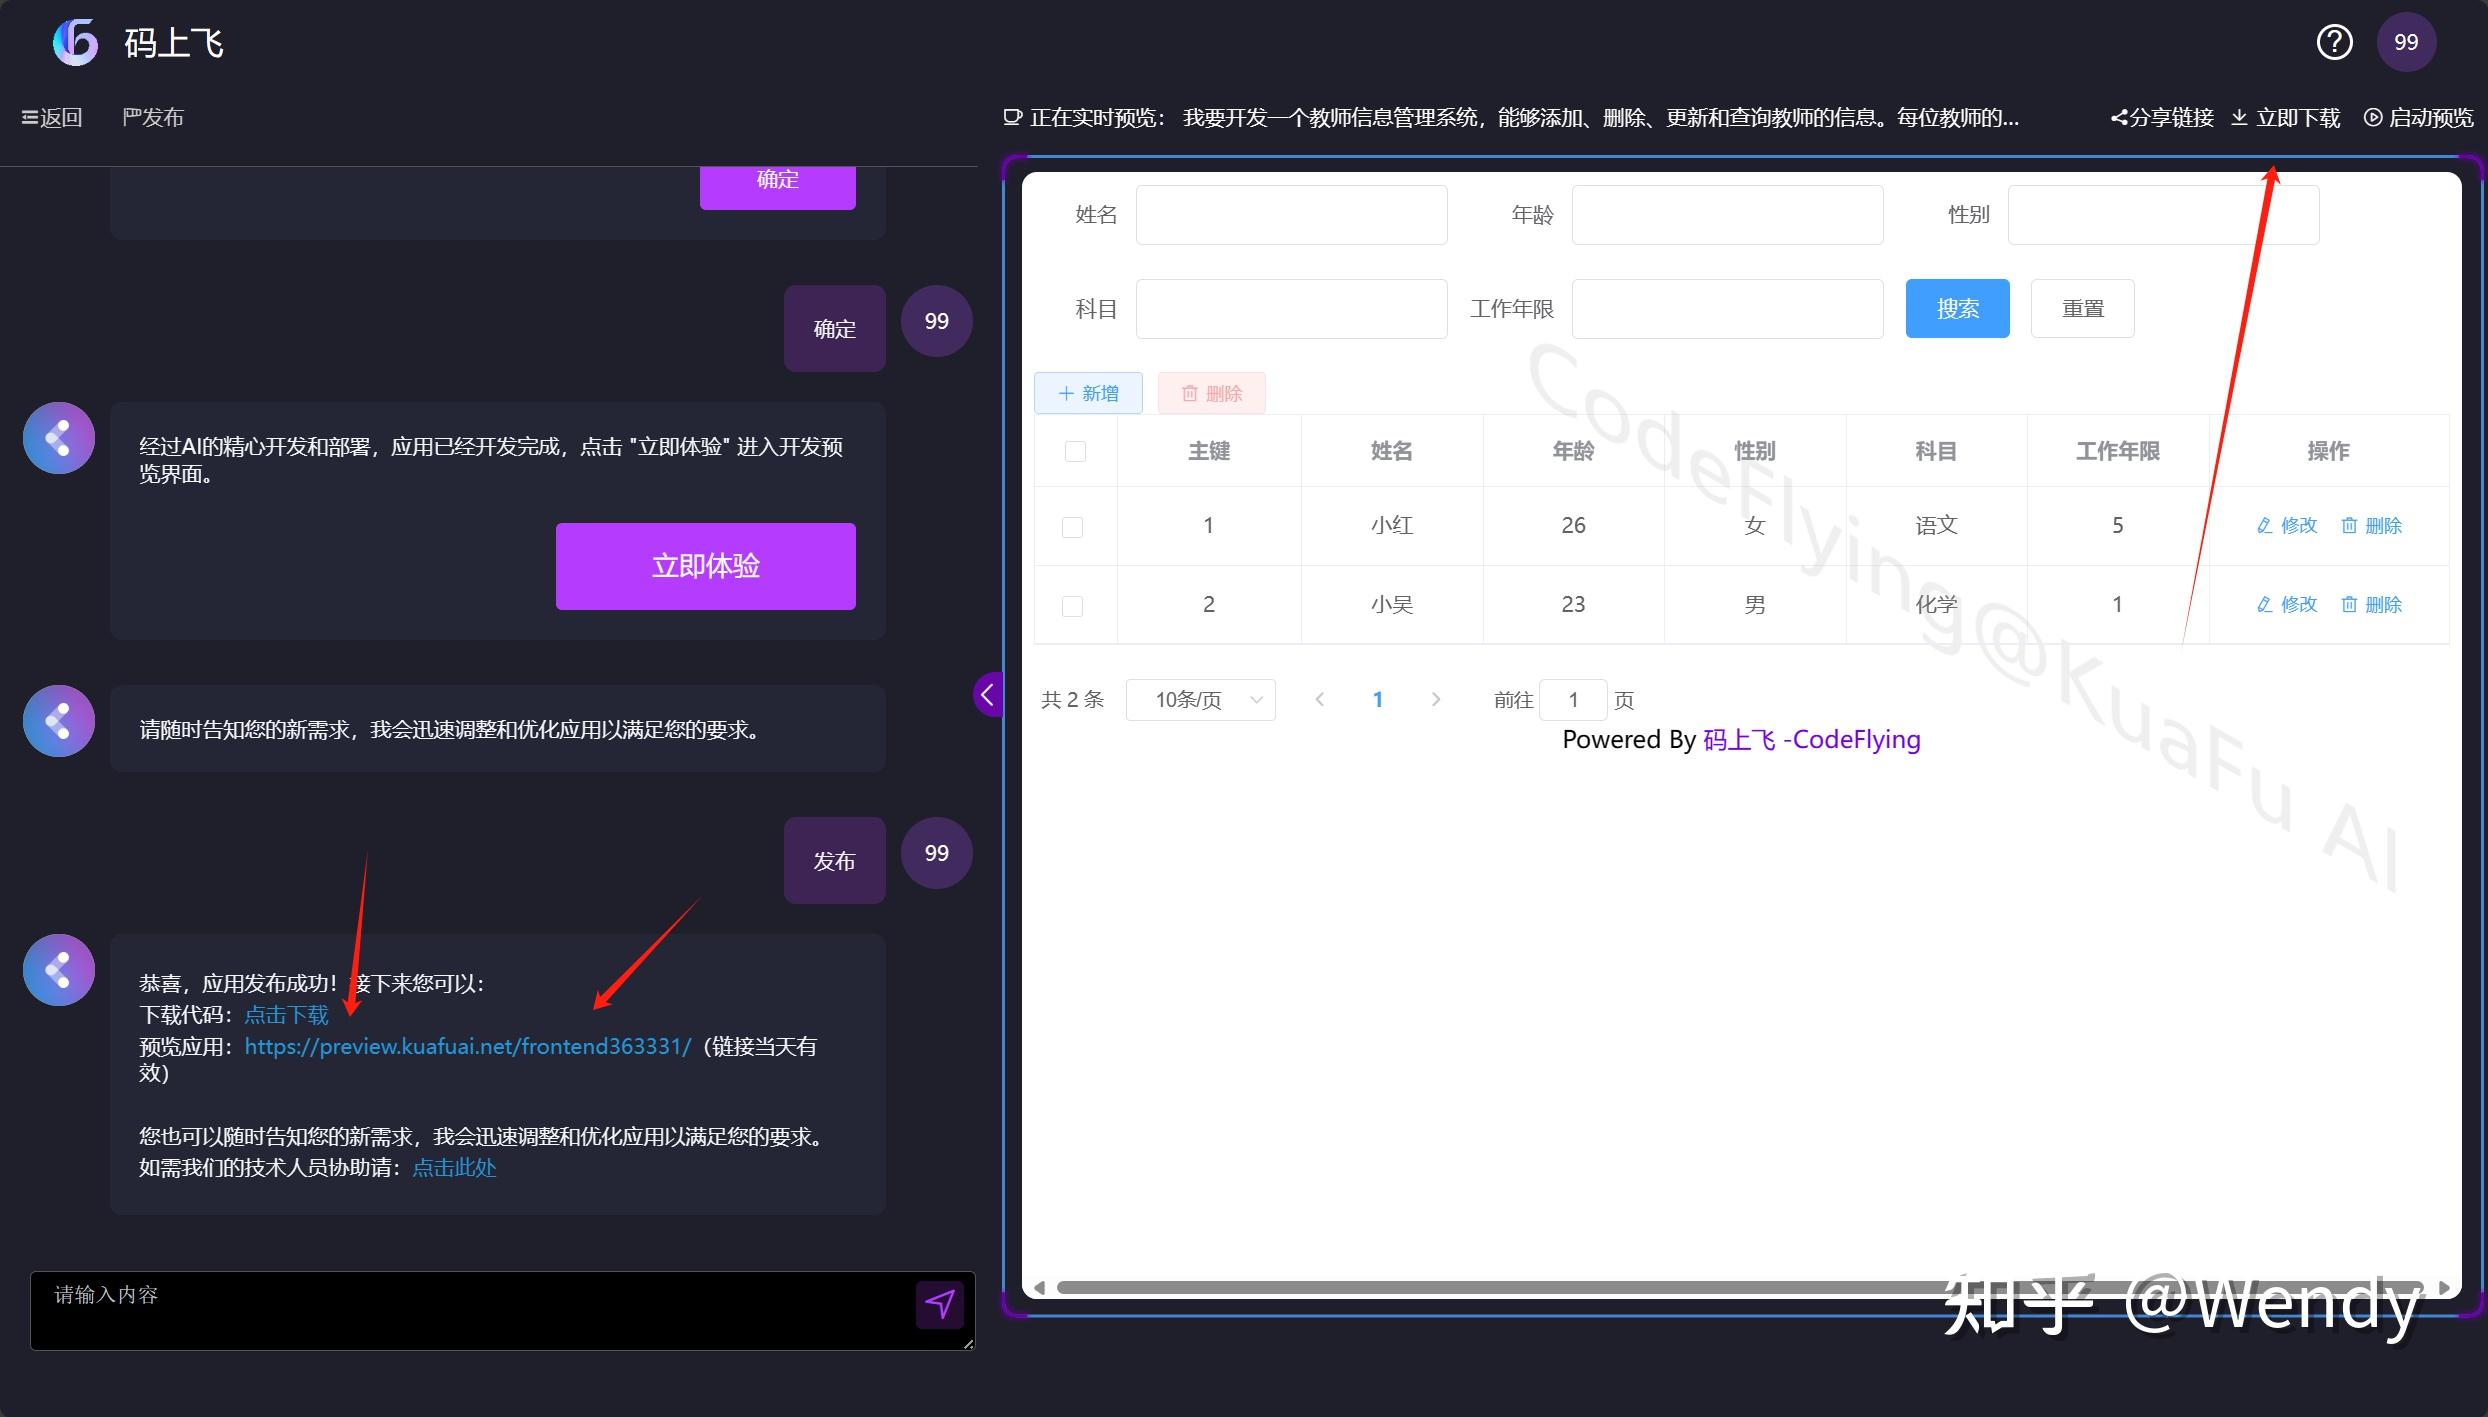
Task: Click the 分享链接 share link icon
Action: (2121, 117)
